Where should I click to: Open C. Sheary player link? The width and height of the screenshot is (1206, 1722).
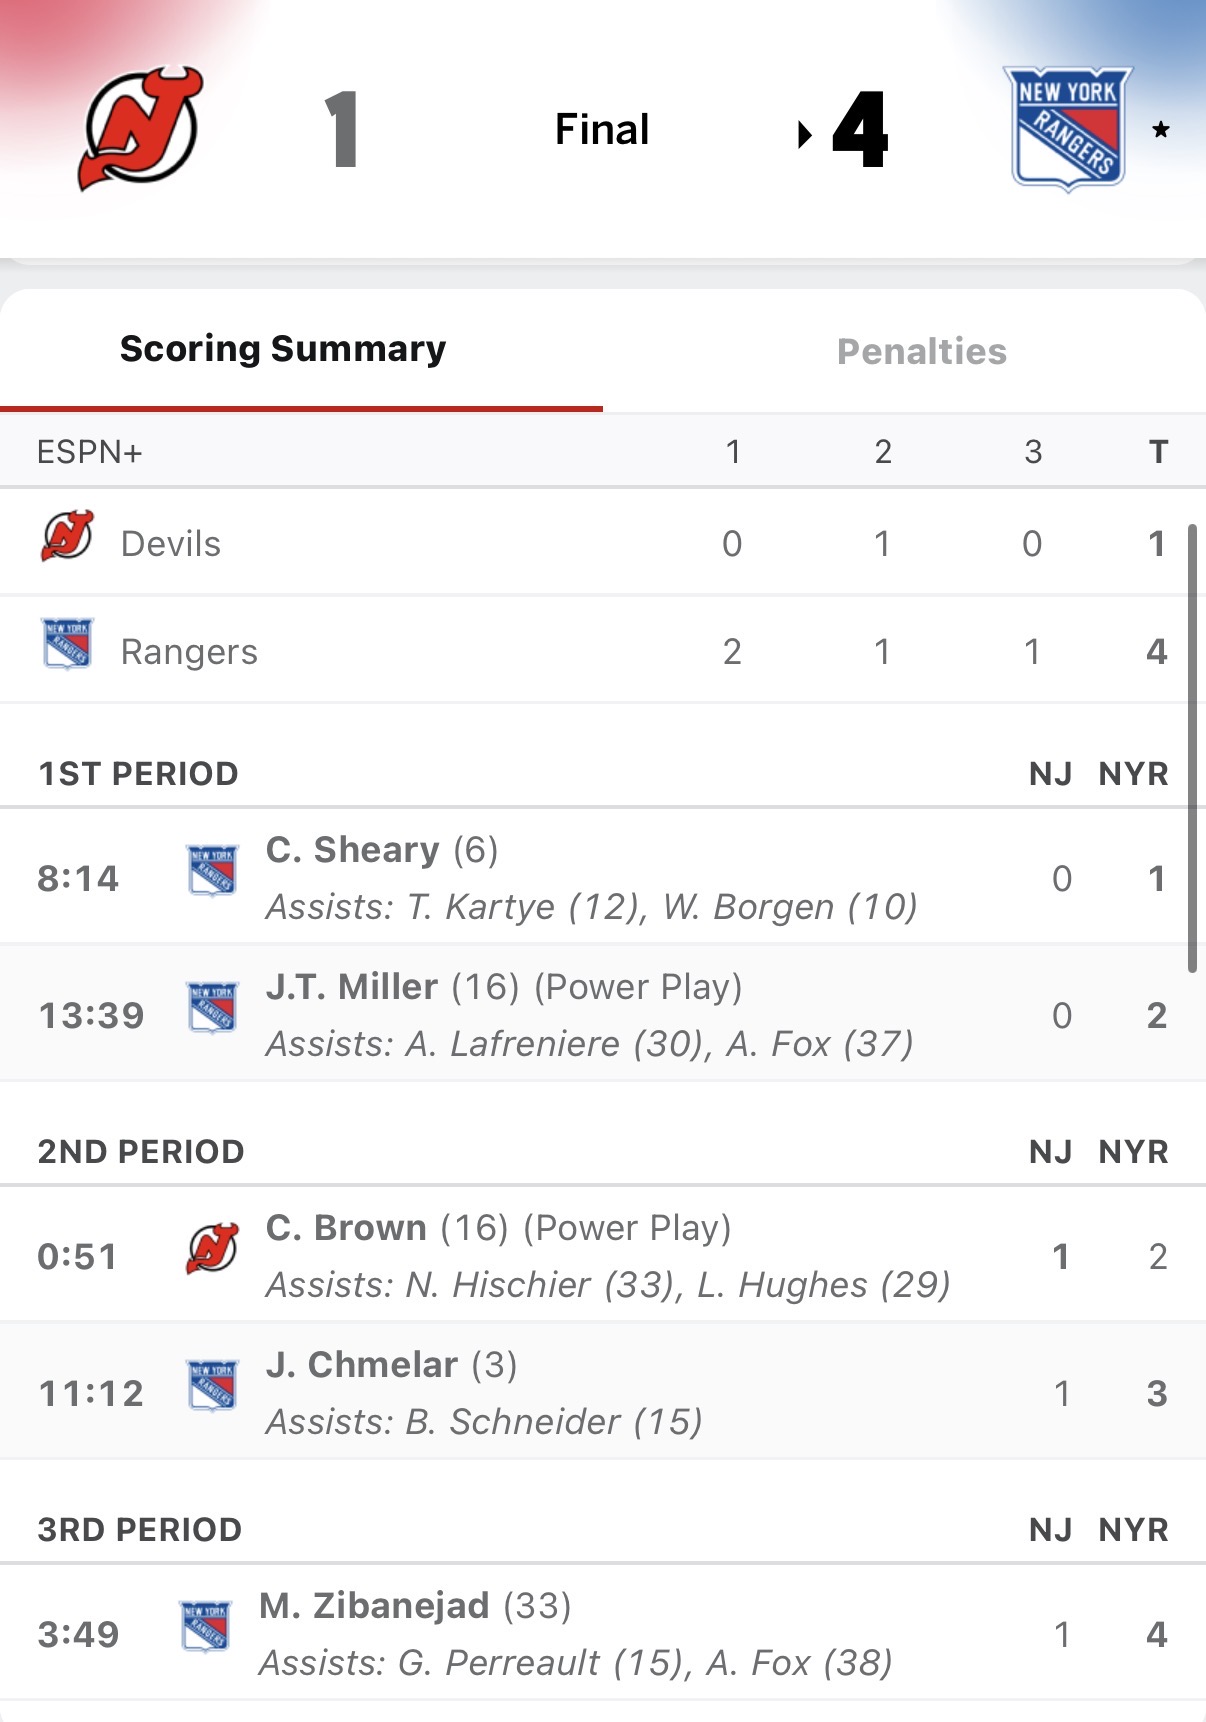352,850
